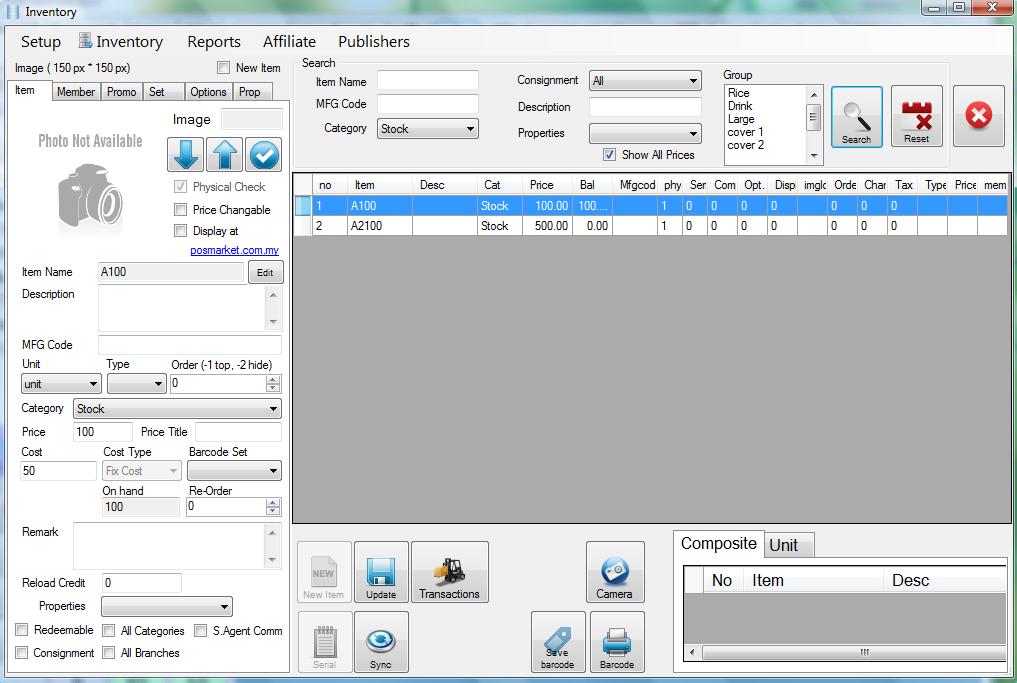
Task: Tick the Redeemable checkbox
Action: [x=22, y=630]
